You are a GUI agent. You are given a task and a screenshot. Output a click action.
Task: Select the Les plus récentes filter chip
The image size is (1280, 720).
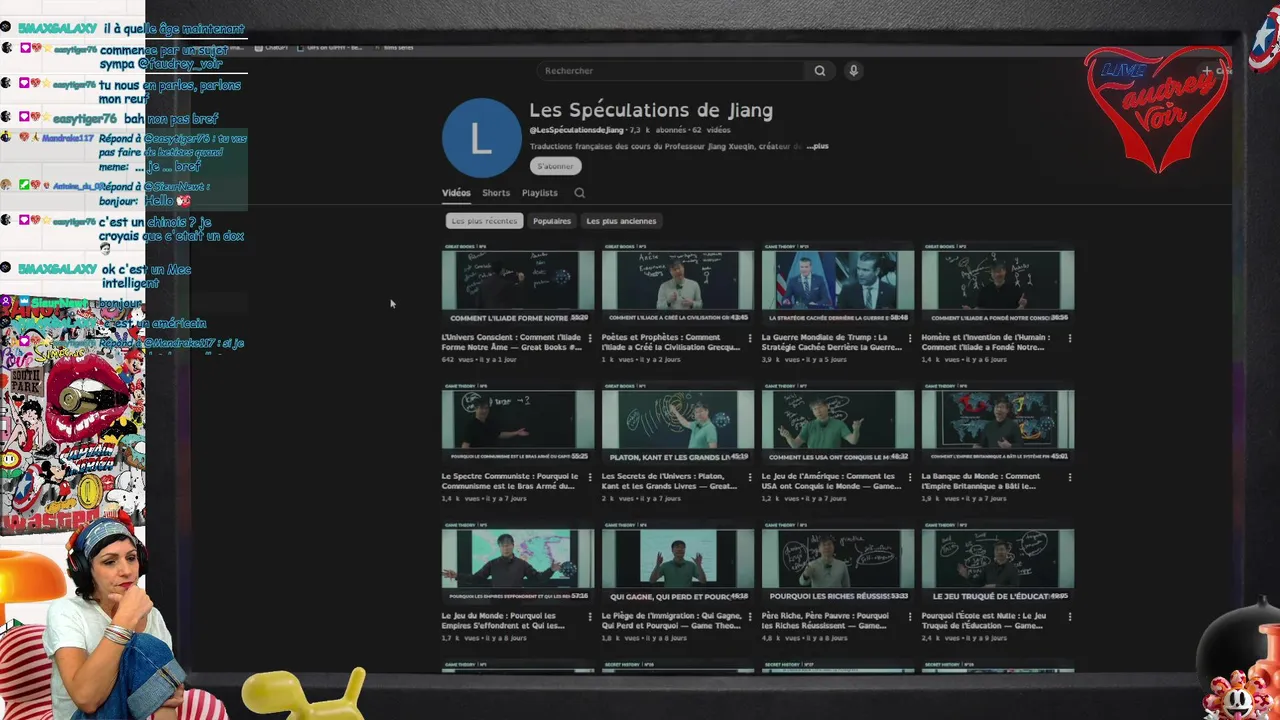484,221
